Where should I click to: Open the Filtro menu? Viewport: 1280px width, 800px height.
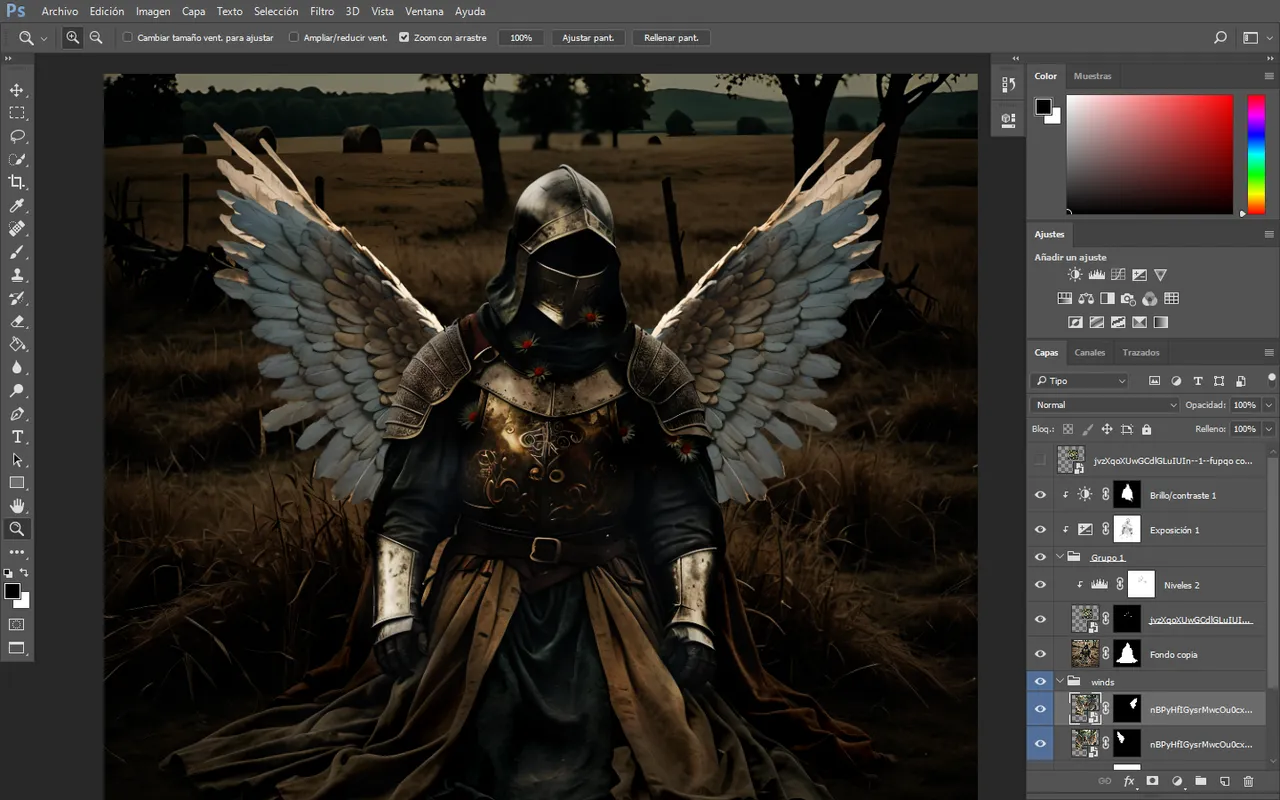point(322,12)
